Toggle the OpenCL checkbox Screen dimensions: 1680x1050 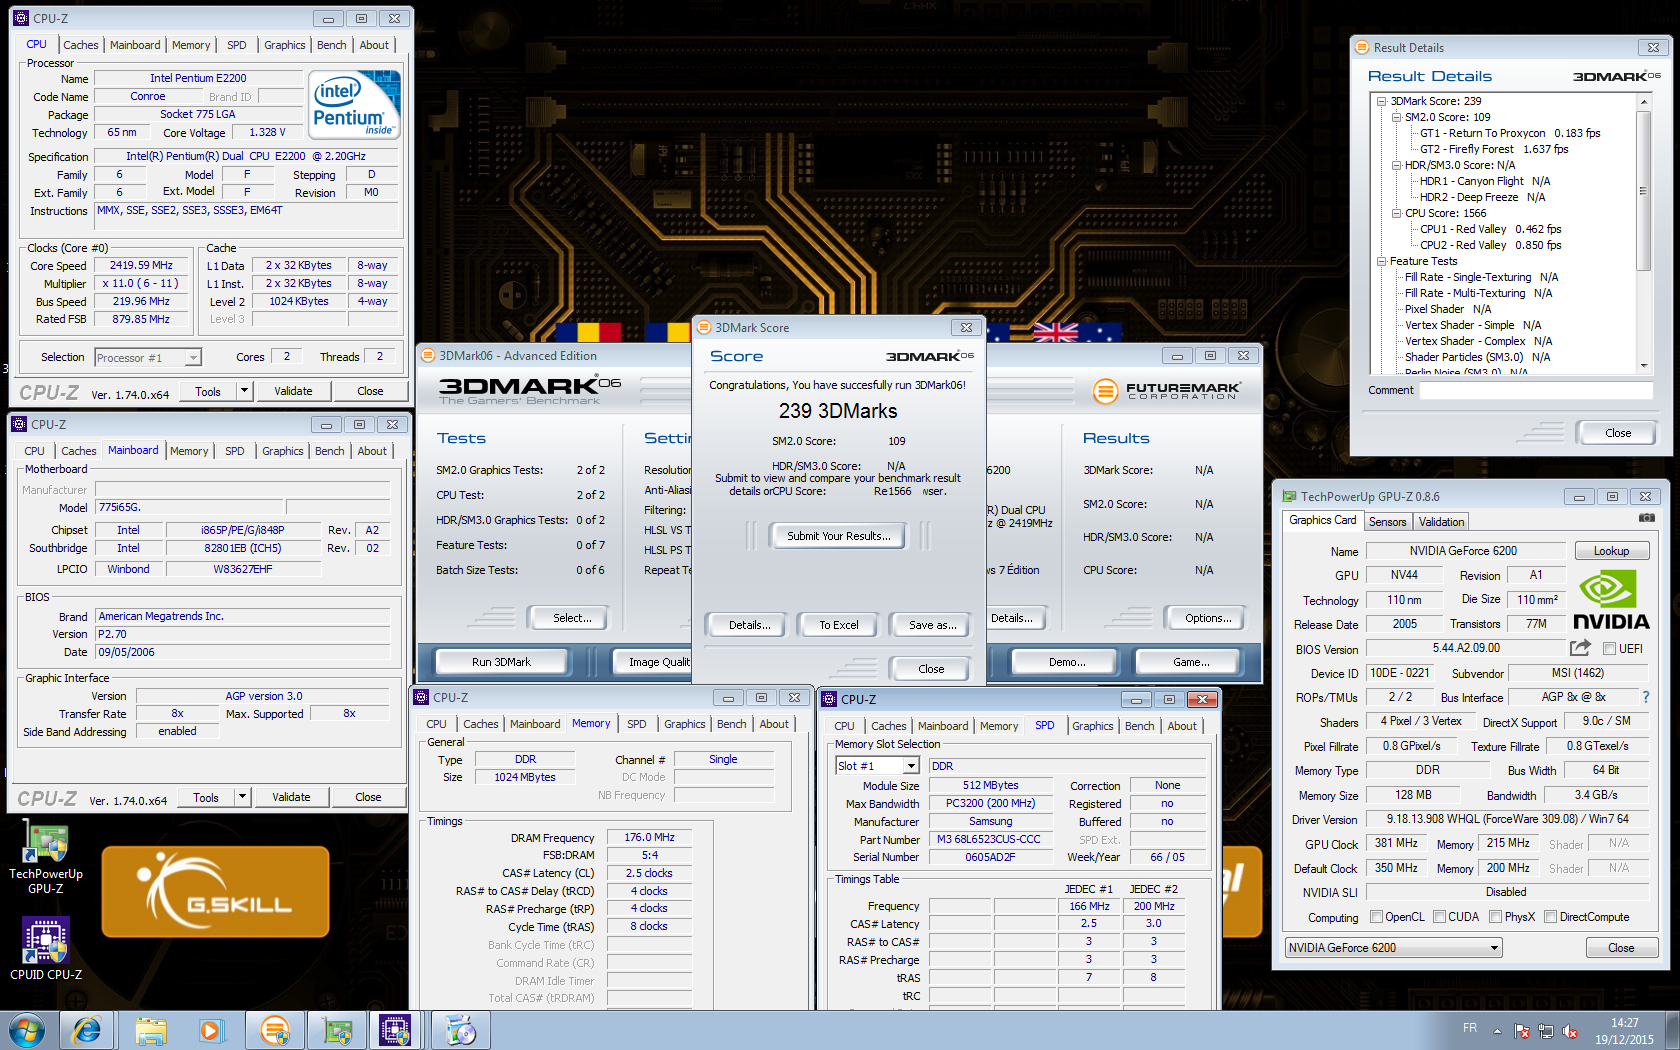coord(1376,917)
